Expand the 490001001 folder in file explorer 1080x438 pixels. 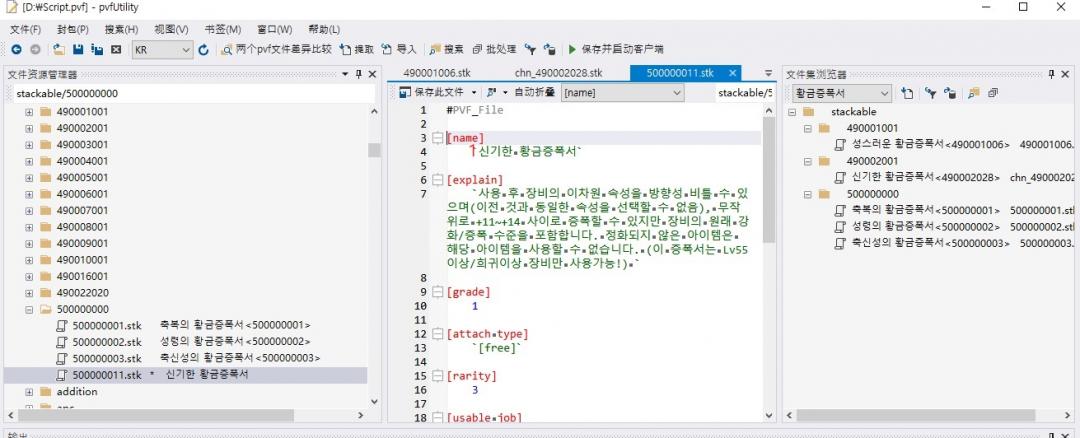point(29,112)
